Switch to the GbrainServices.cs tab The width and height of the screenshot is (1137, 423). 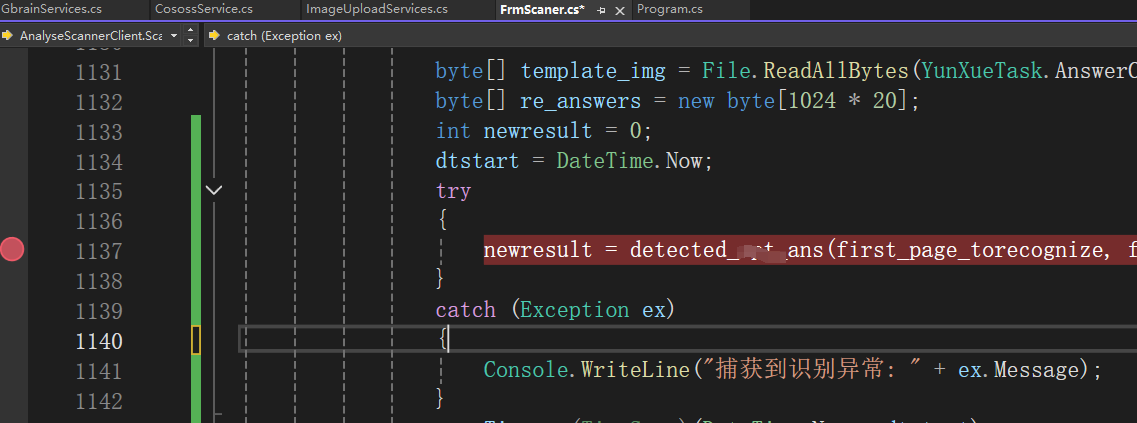coord(51,9)
